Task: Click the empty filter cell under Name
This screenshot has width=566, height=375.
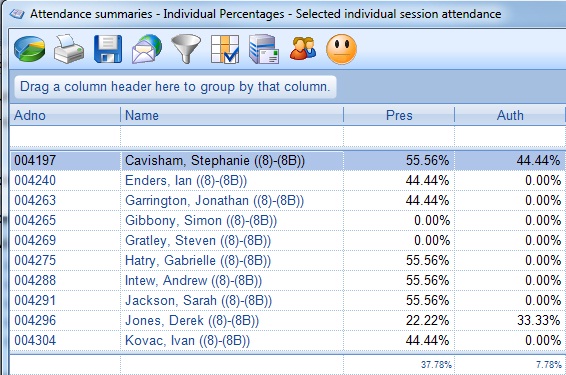Action: click(x=232, y=136)
